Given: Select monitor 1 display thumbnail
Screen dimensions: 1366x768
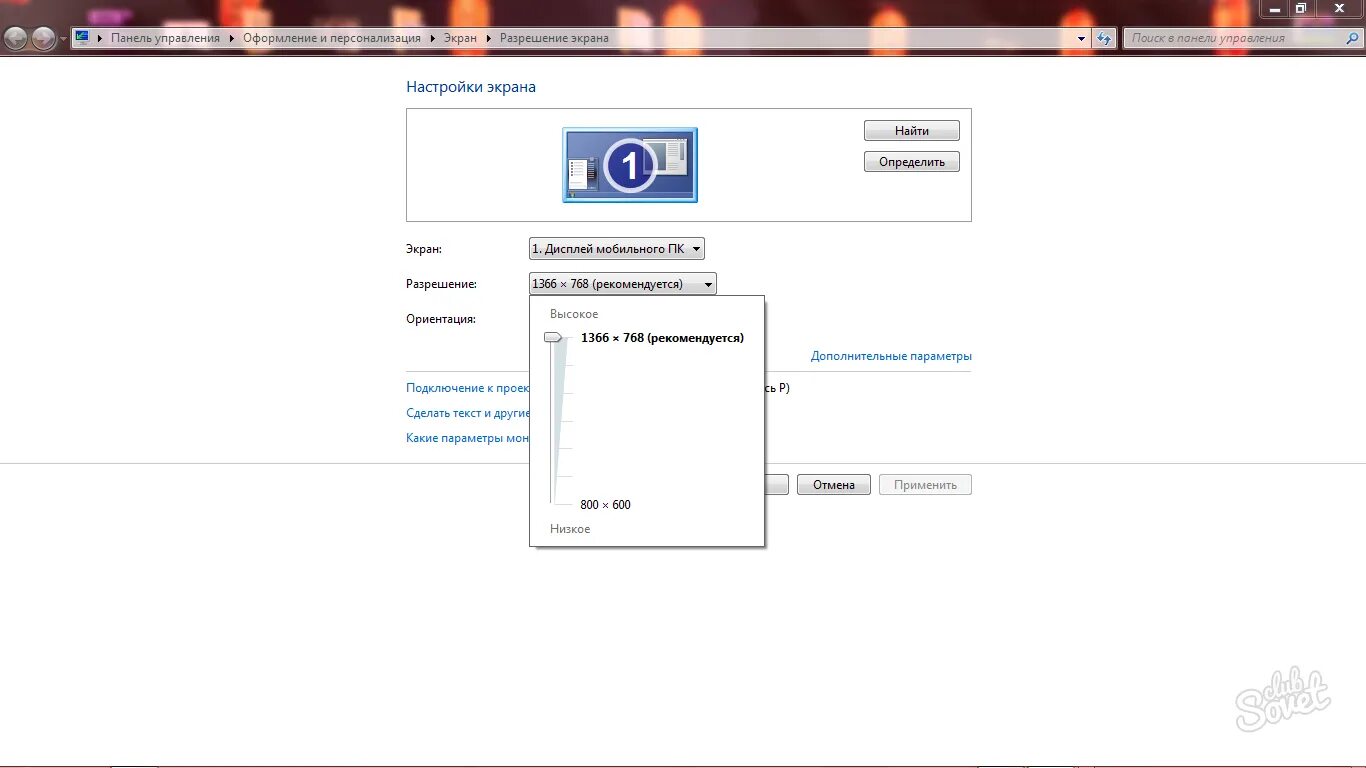Looking at the screenshot, I should click(630, 165).
